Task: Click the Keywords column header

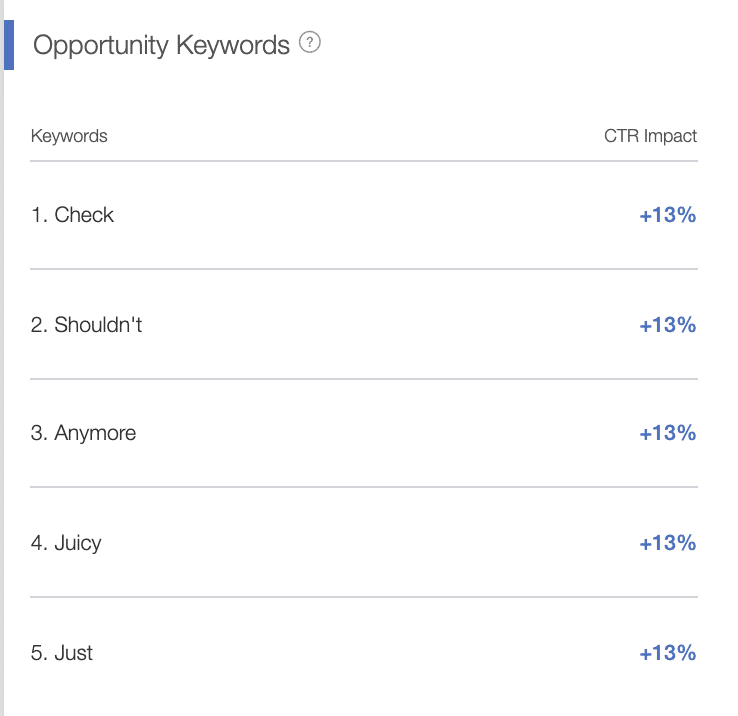Action: (69, 136)
